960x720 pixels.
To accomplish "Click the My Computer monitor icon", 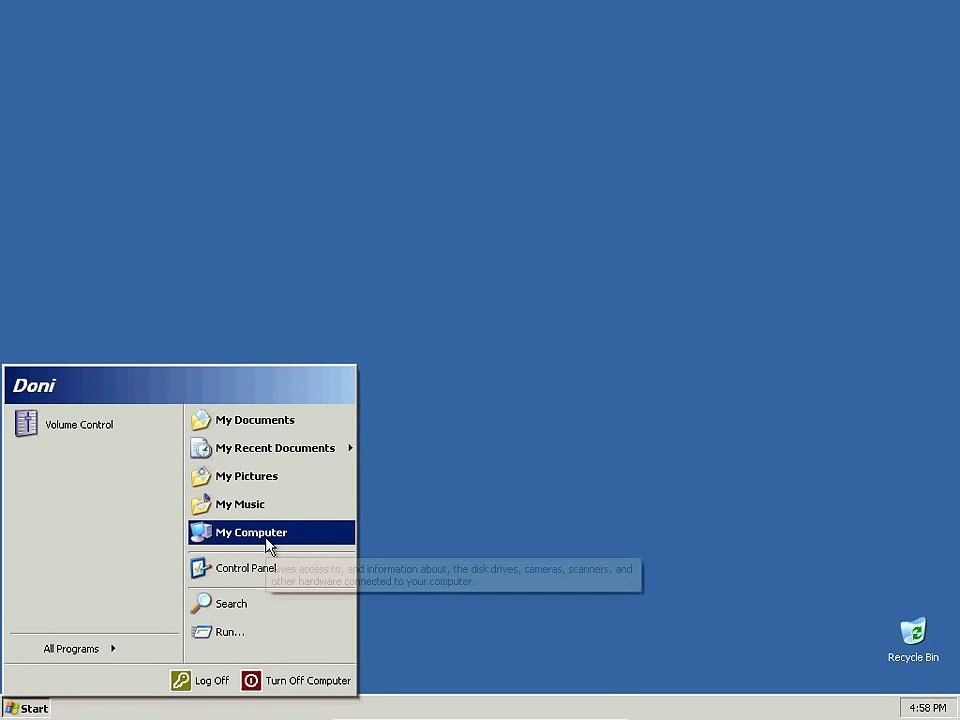I will tap(201, 532).
